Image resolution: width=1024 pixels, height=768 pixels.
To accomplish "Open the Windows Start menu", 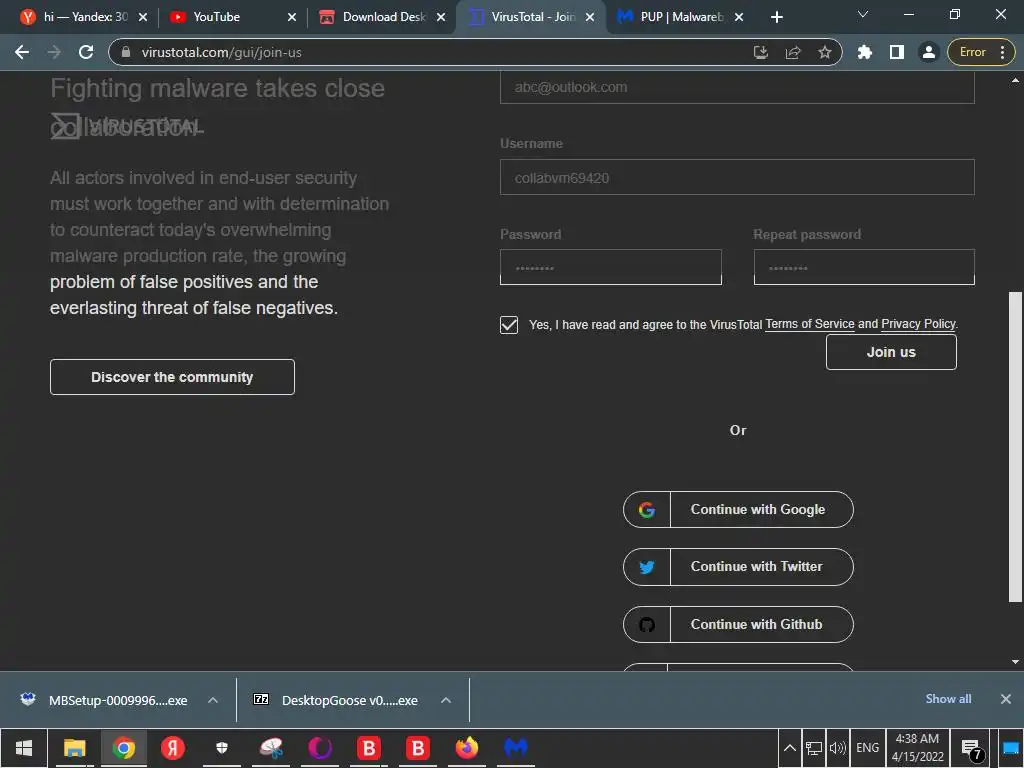I will pyautogui.click(x=24, y=748).
